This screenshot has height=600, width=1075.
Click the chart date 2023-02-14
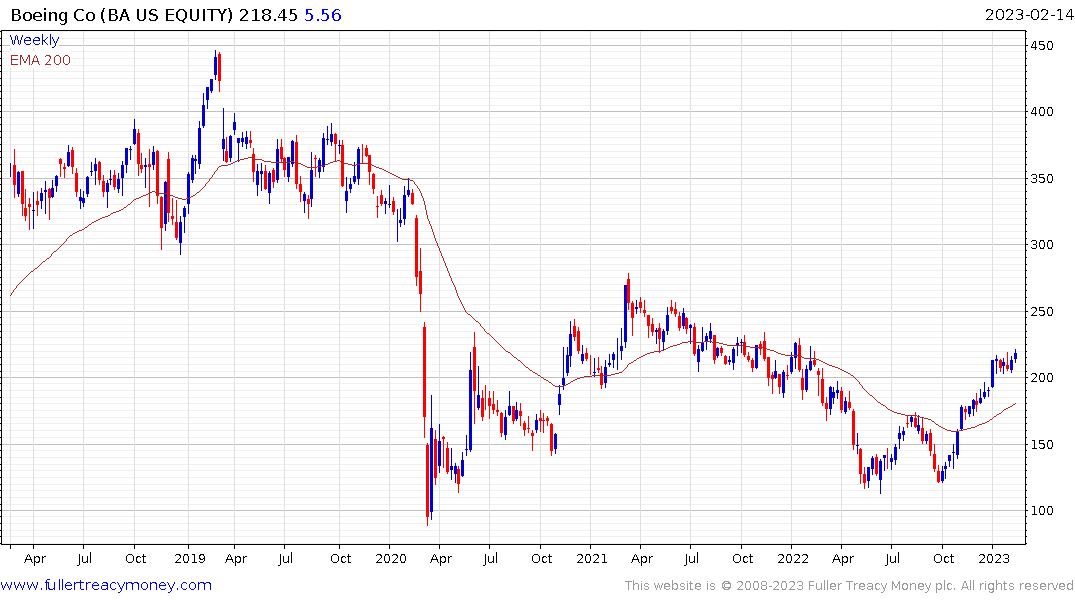1029,15
